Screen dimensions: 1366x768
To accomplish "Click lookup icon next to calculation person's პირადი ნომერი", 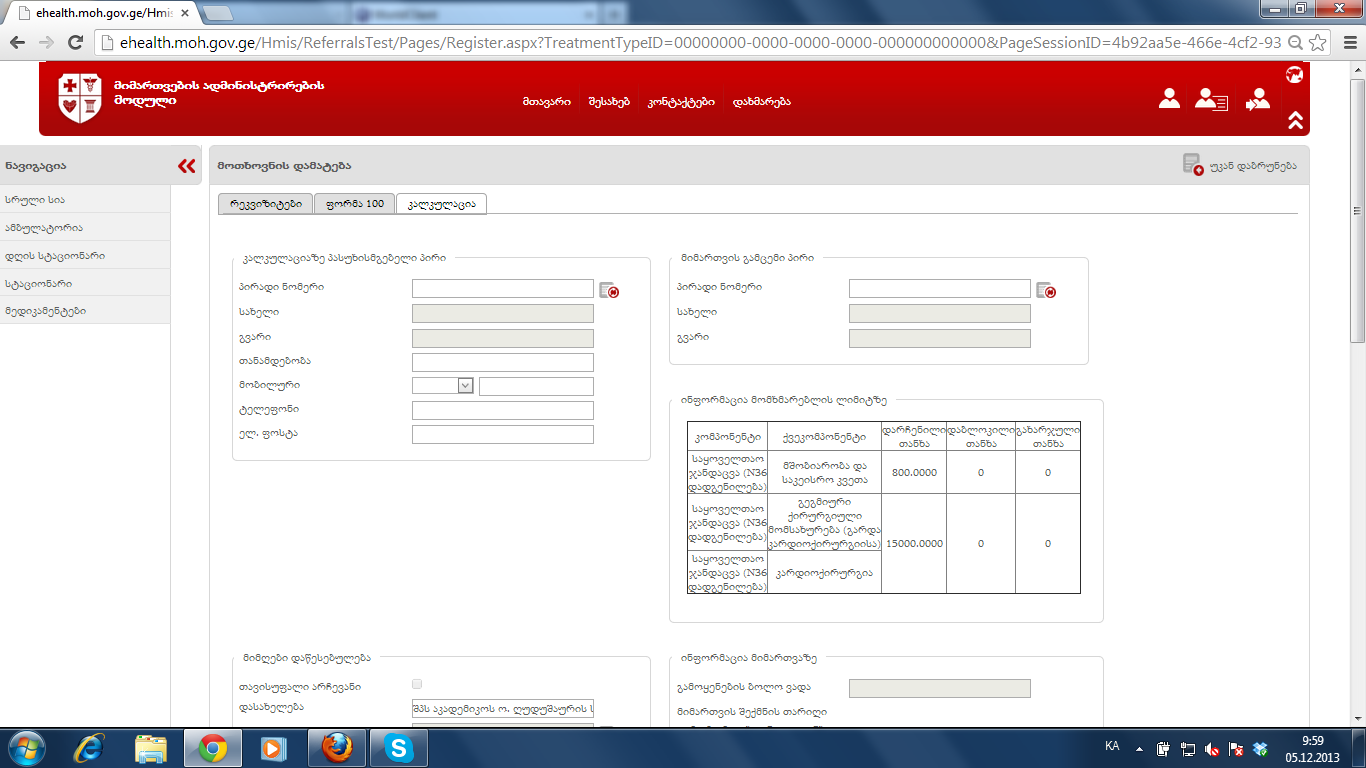I will pos(609,290).
